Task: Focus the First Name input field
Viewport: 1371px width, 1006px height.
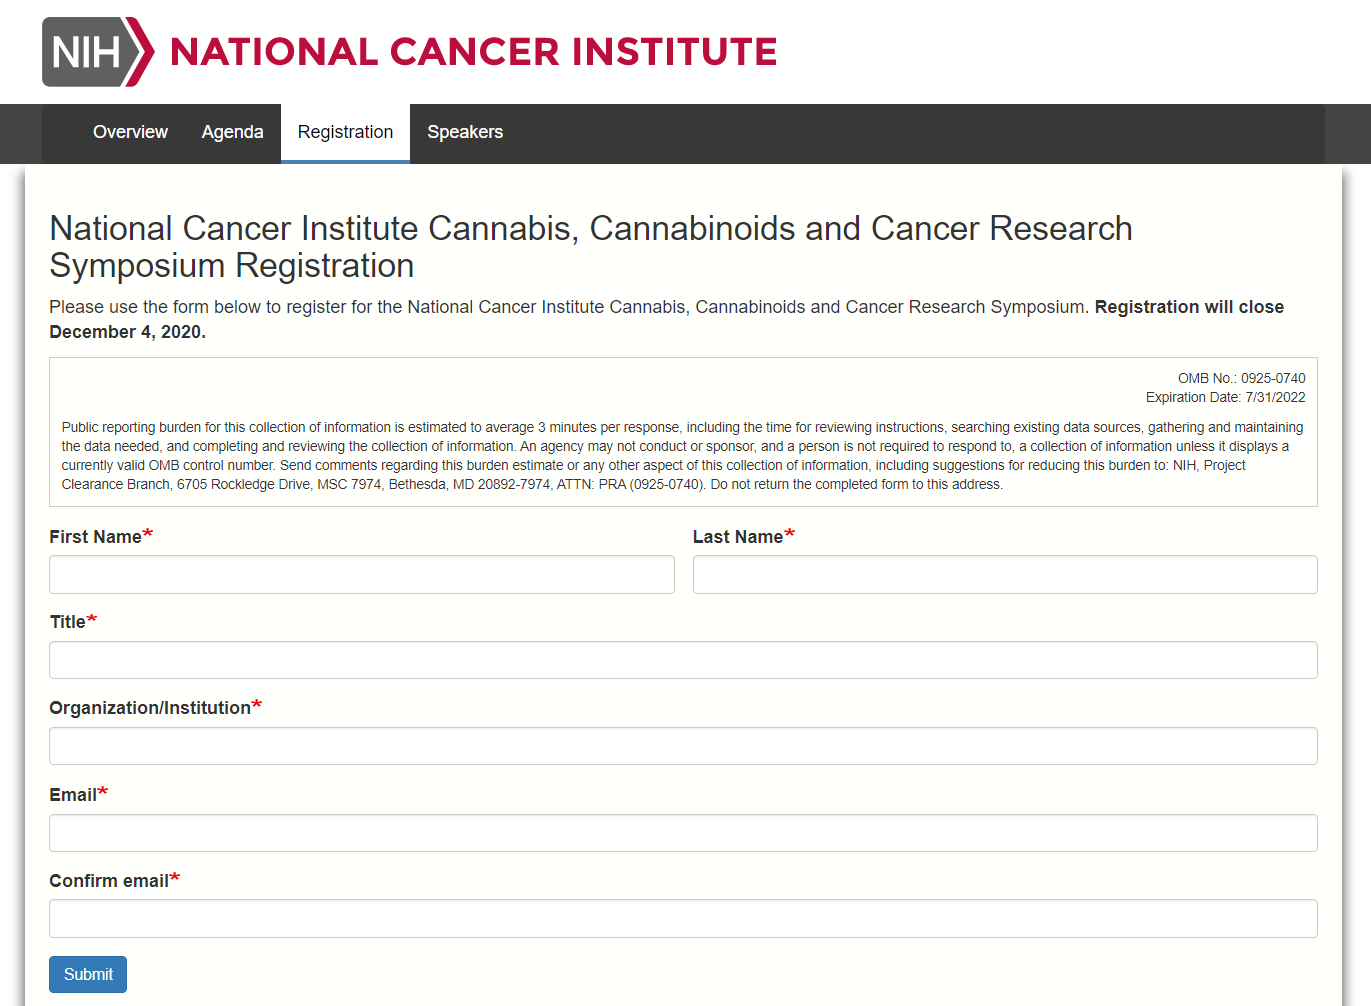Action: click(x=362, y=575)
